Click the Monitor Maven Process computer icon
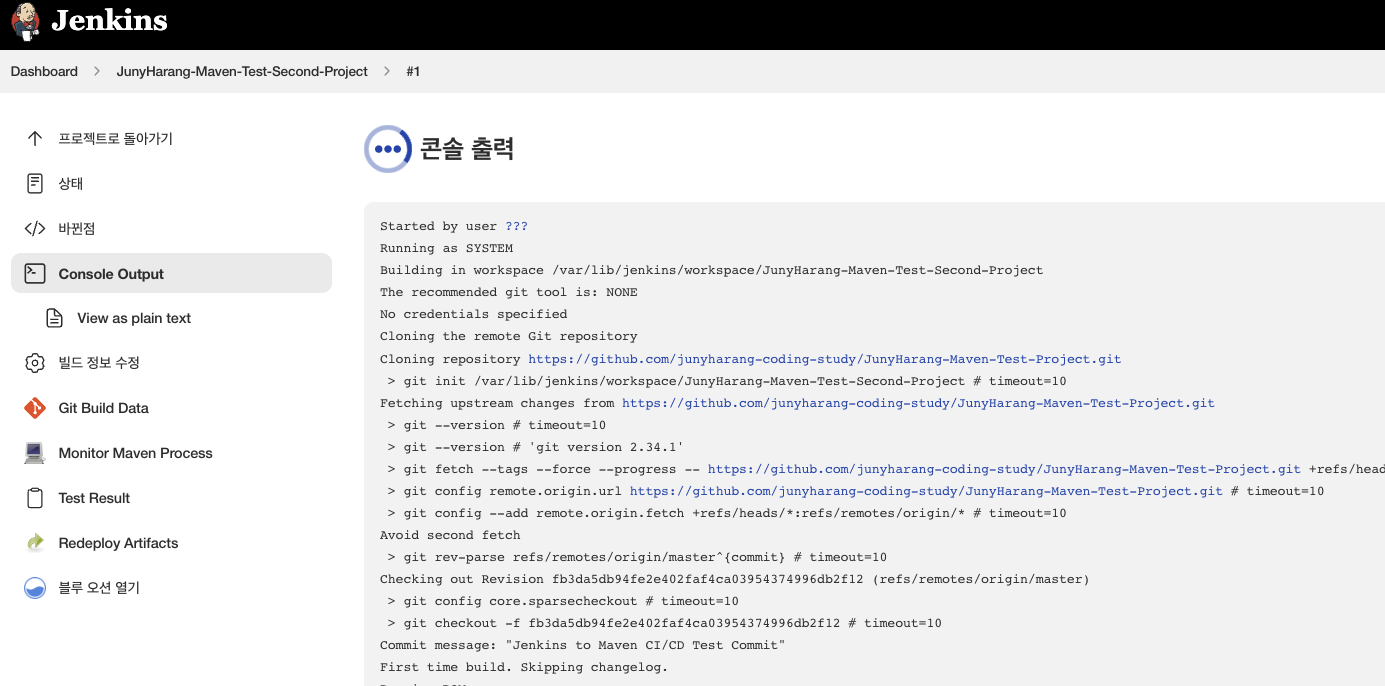Screen dimensions: 1385x686 (35, 453)
